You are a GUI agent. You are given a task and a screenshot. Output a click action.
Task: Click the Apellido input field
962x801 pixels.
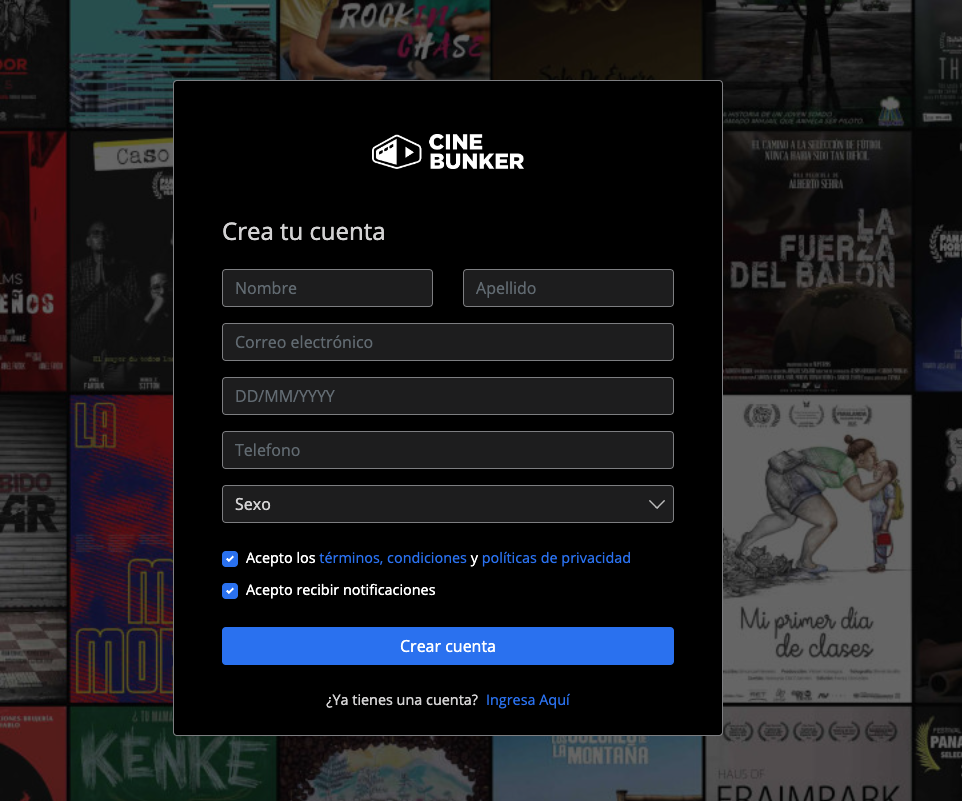(x=568, y=288)
